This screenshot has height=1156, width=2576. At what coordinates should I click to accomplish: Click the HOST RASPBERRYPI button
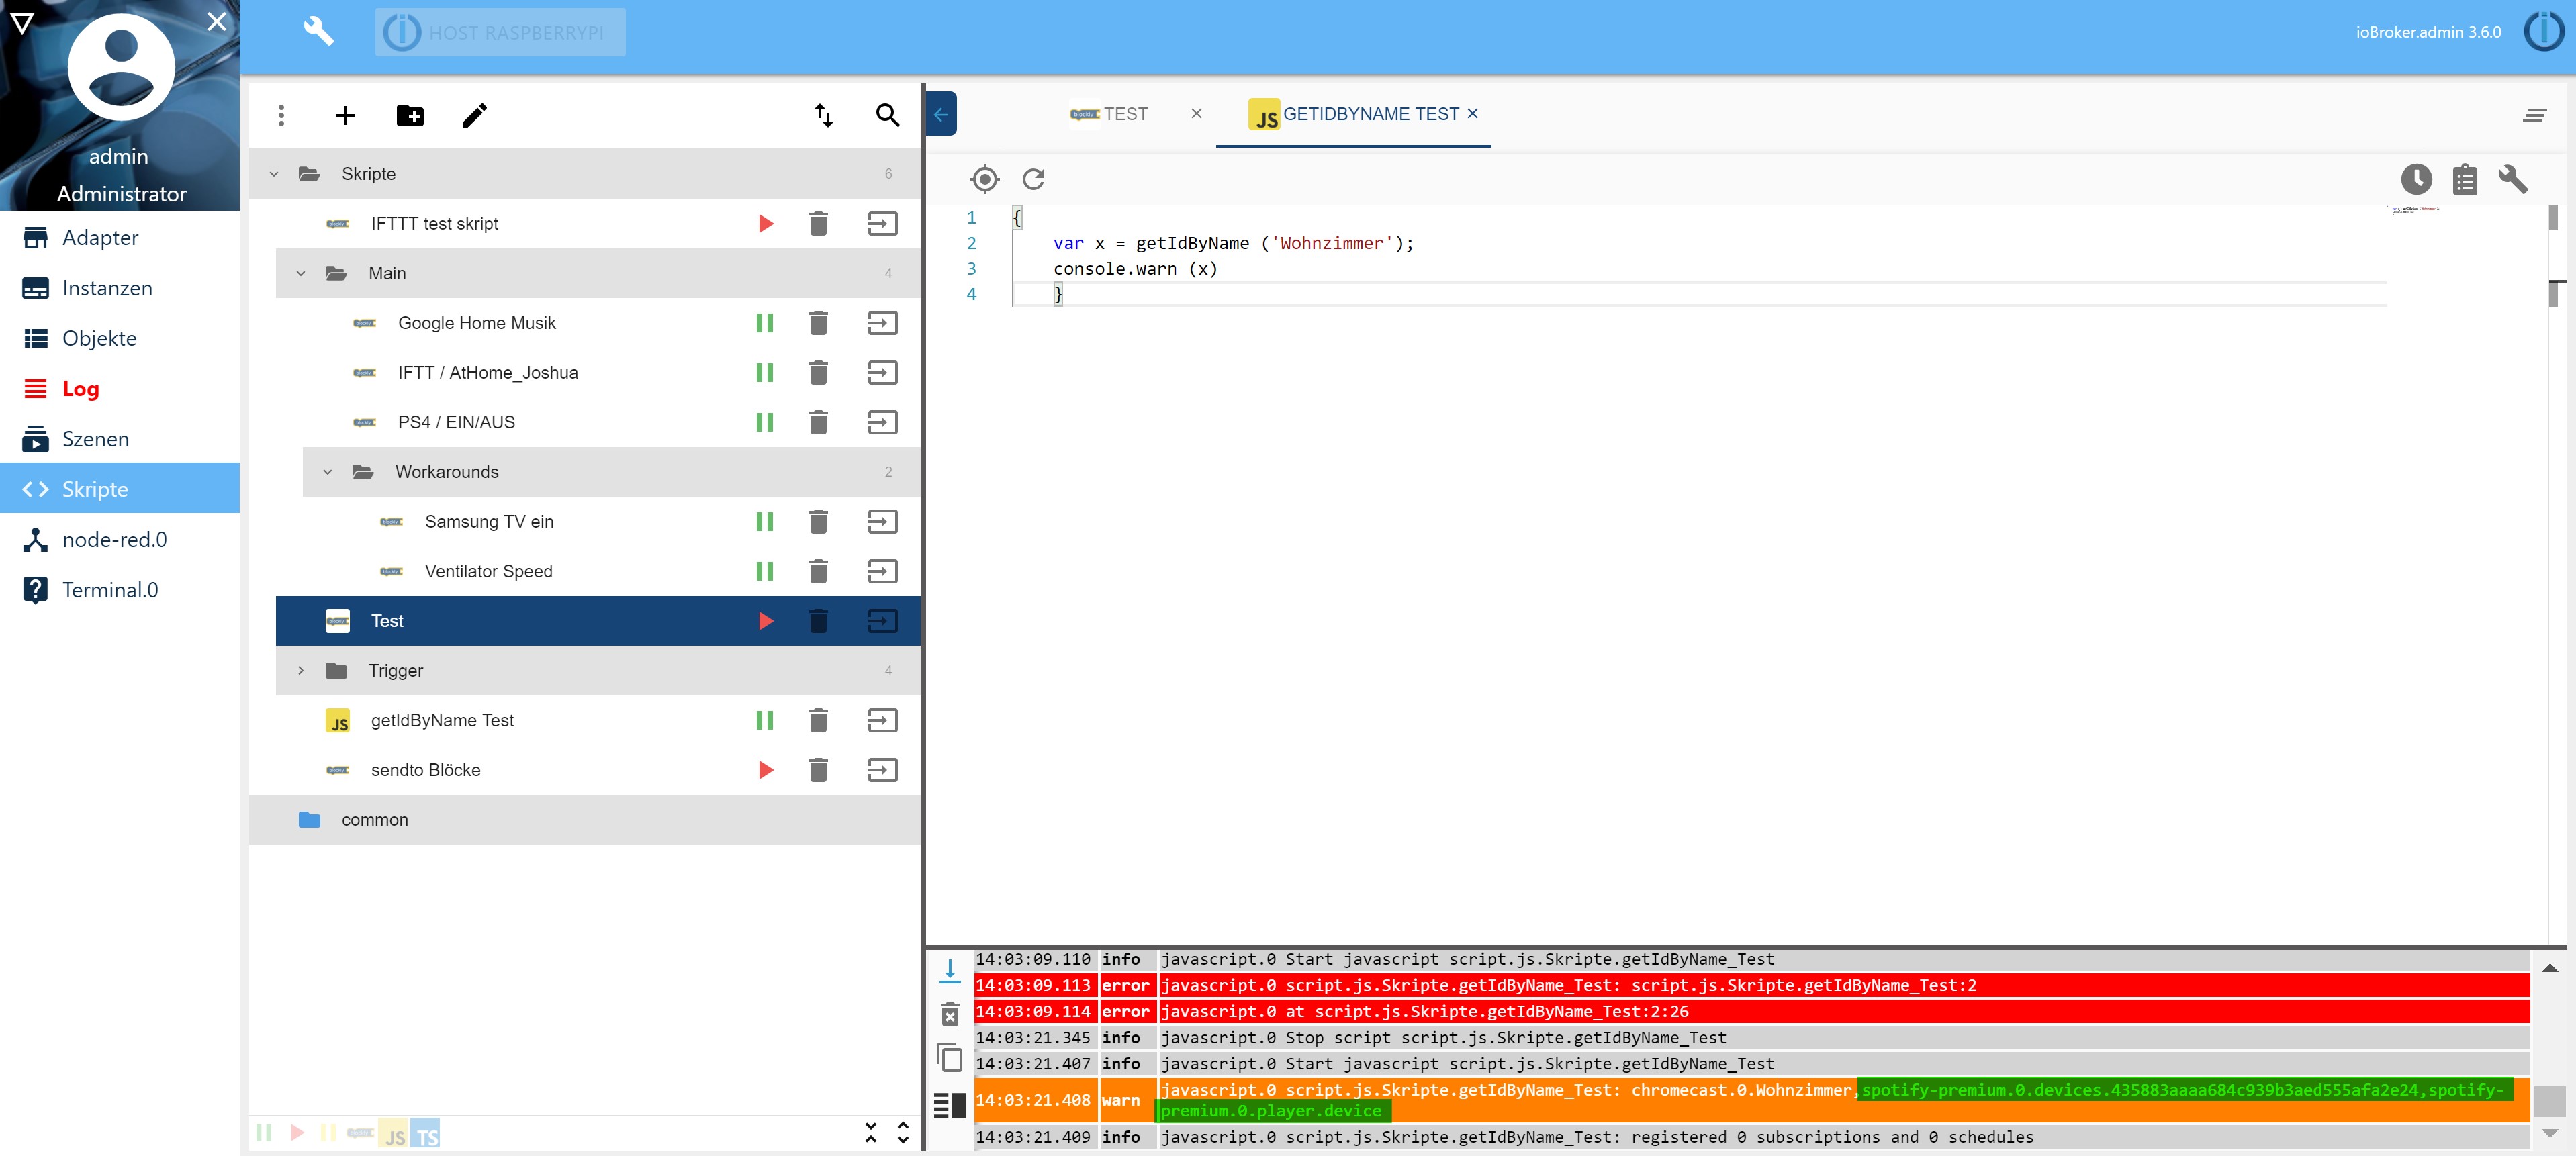[500, 32]
